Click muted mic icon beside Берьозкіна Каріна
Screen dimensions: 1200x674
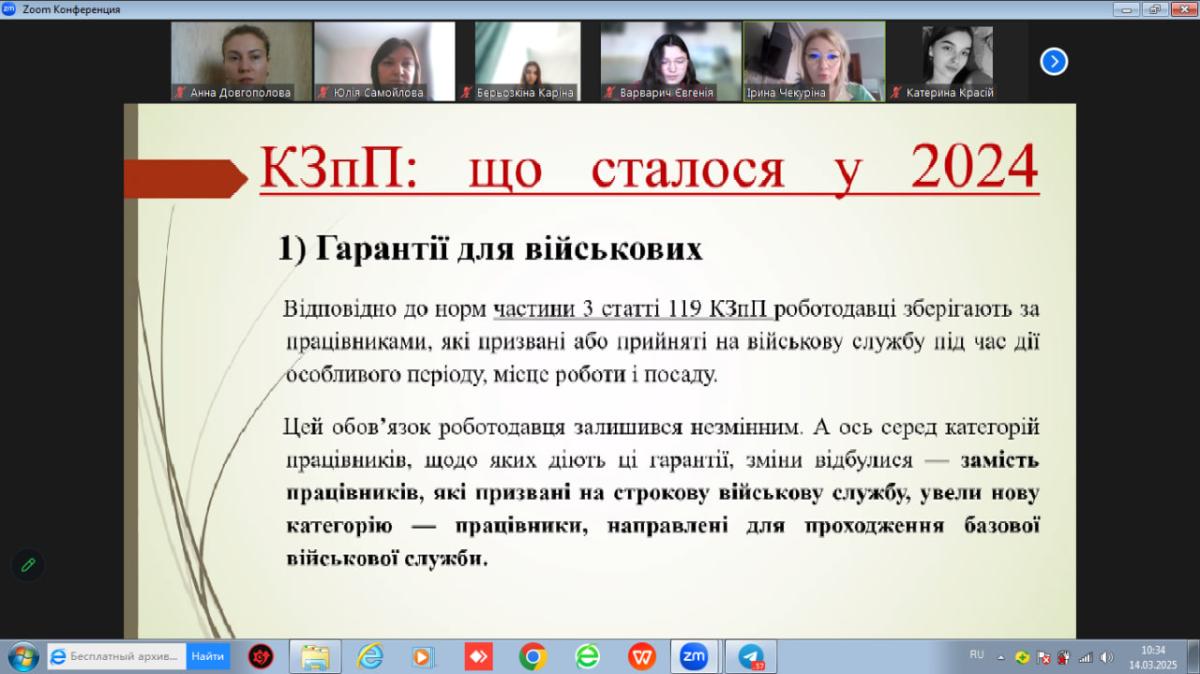pyautogui.click(x=467, y=92)
